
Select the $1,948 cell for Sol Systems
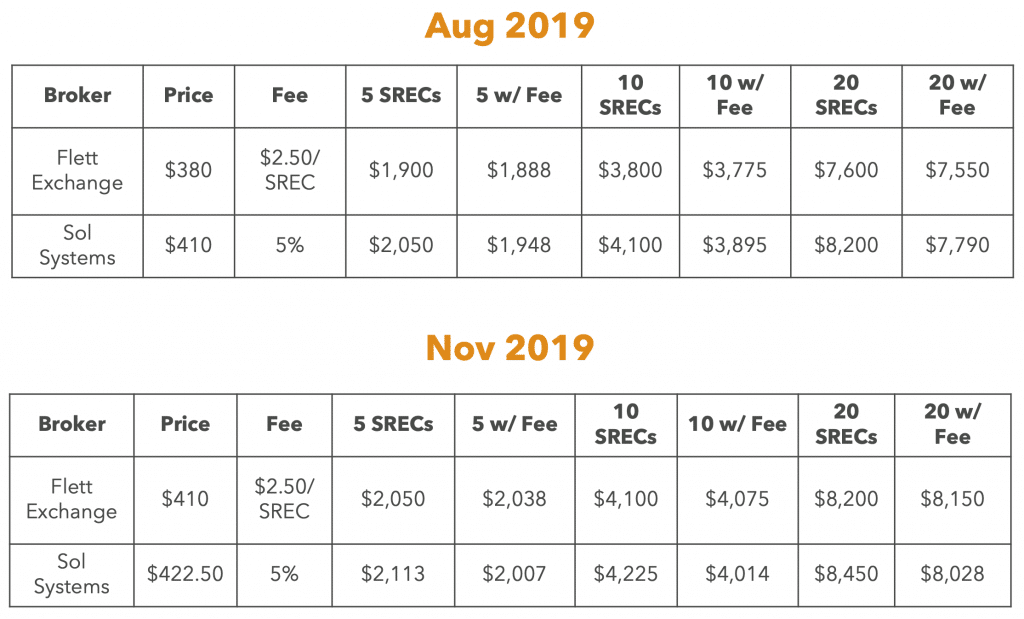tap(519, 246)
